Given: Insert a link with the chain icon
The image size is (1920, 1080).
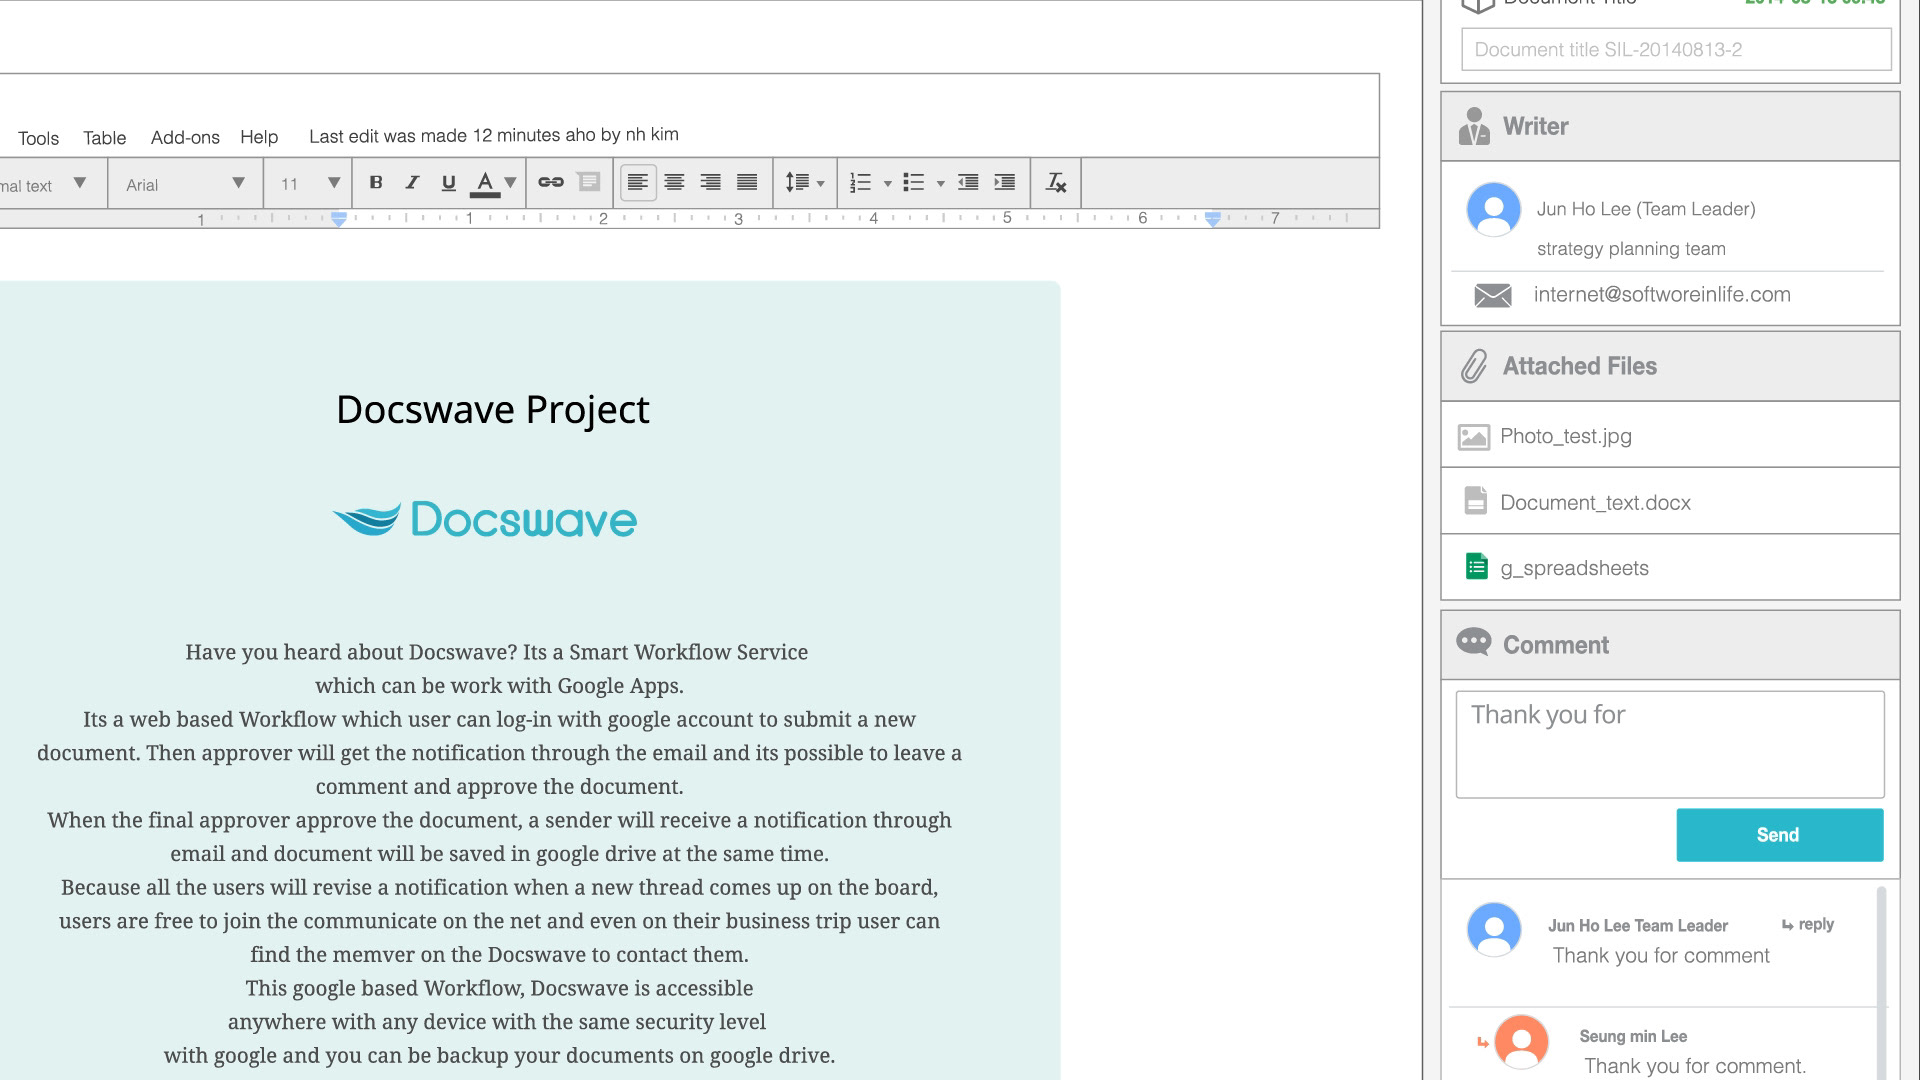Looking at the screenshot, I should coord(551,182).
